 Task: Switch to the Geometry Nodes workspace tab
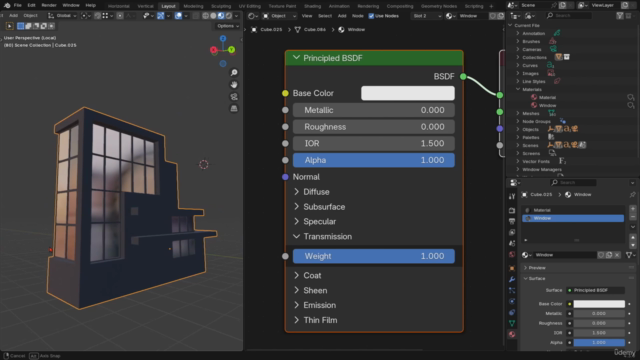439,6
